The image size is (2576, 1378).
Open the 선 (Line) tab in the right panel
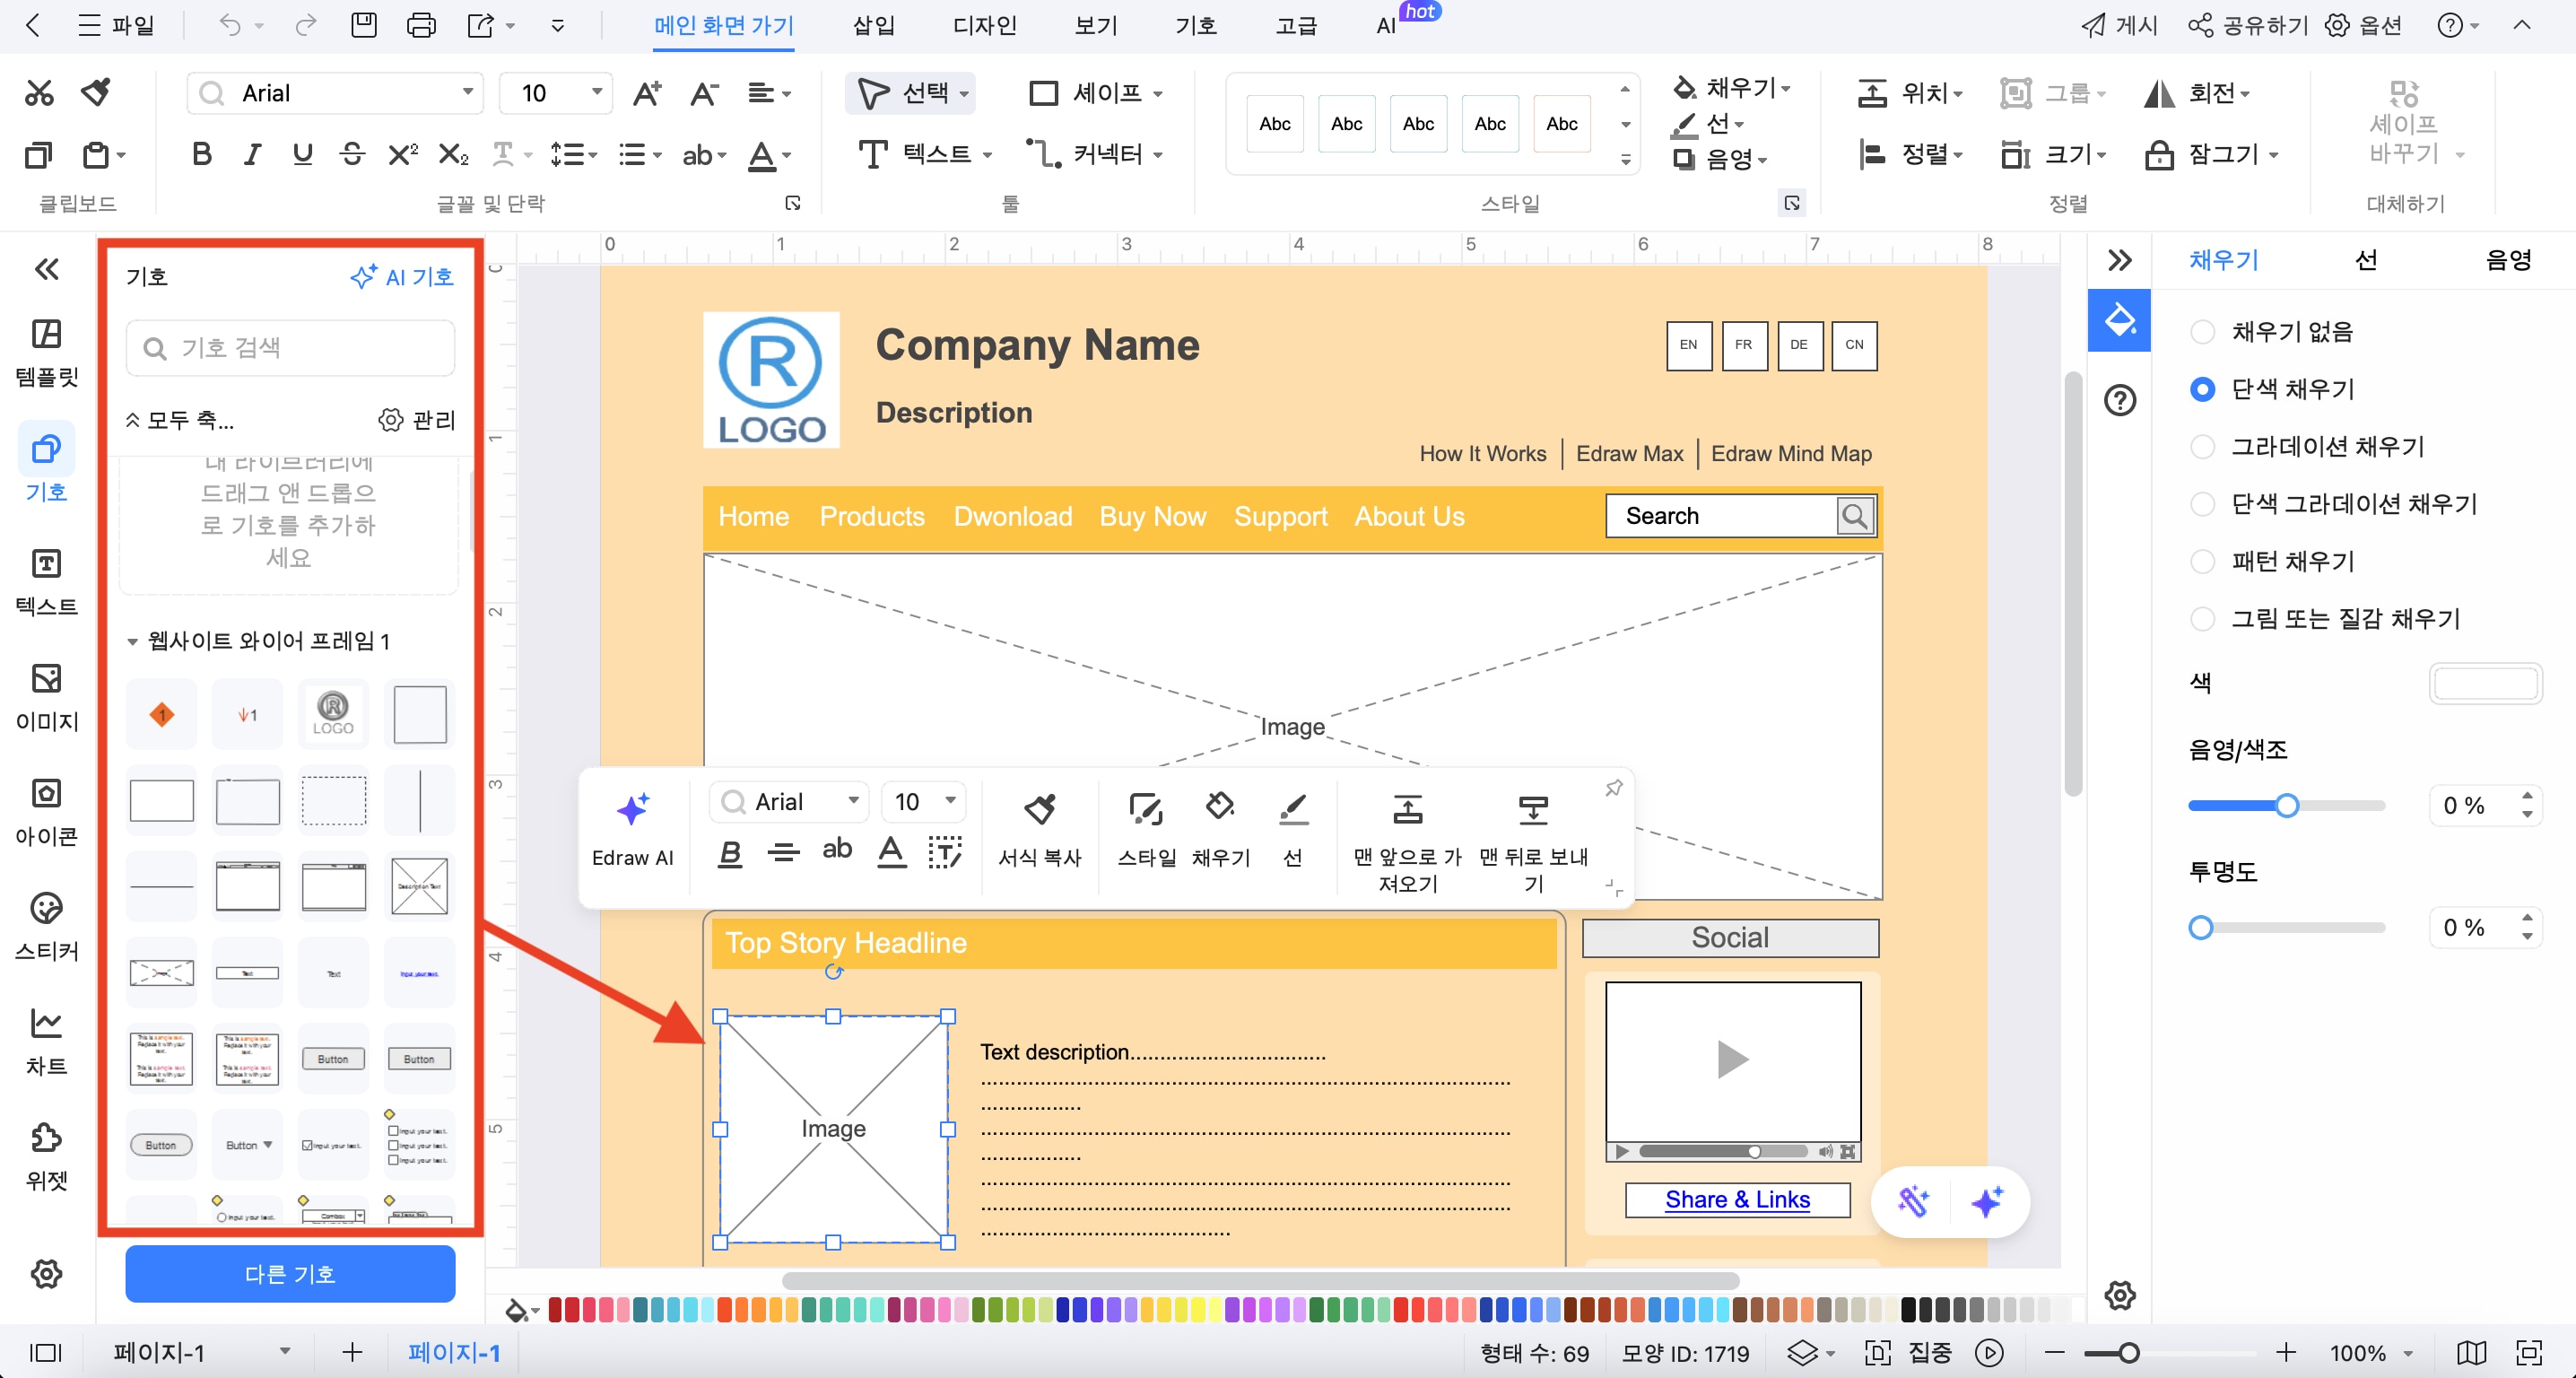(2365, 260)
